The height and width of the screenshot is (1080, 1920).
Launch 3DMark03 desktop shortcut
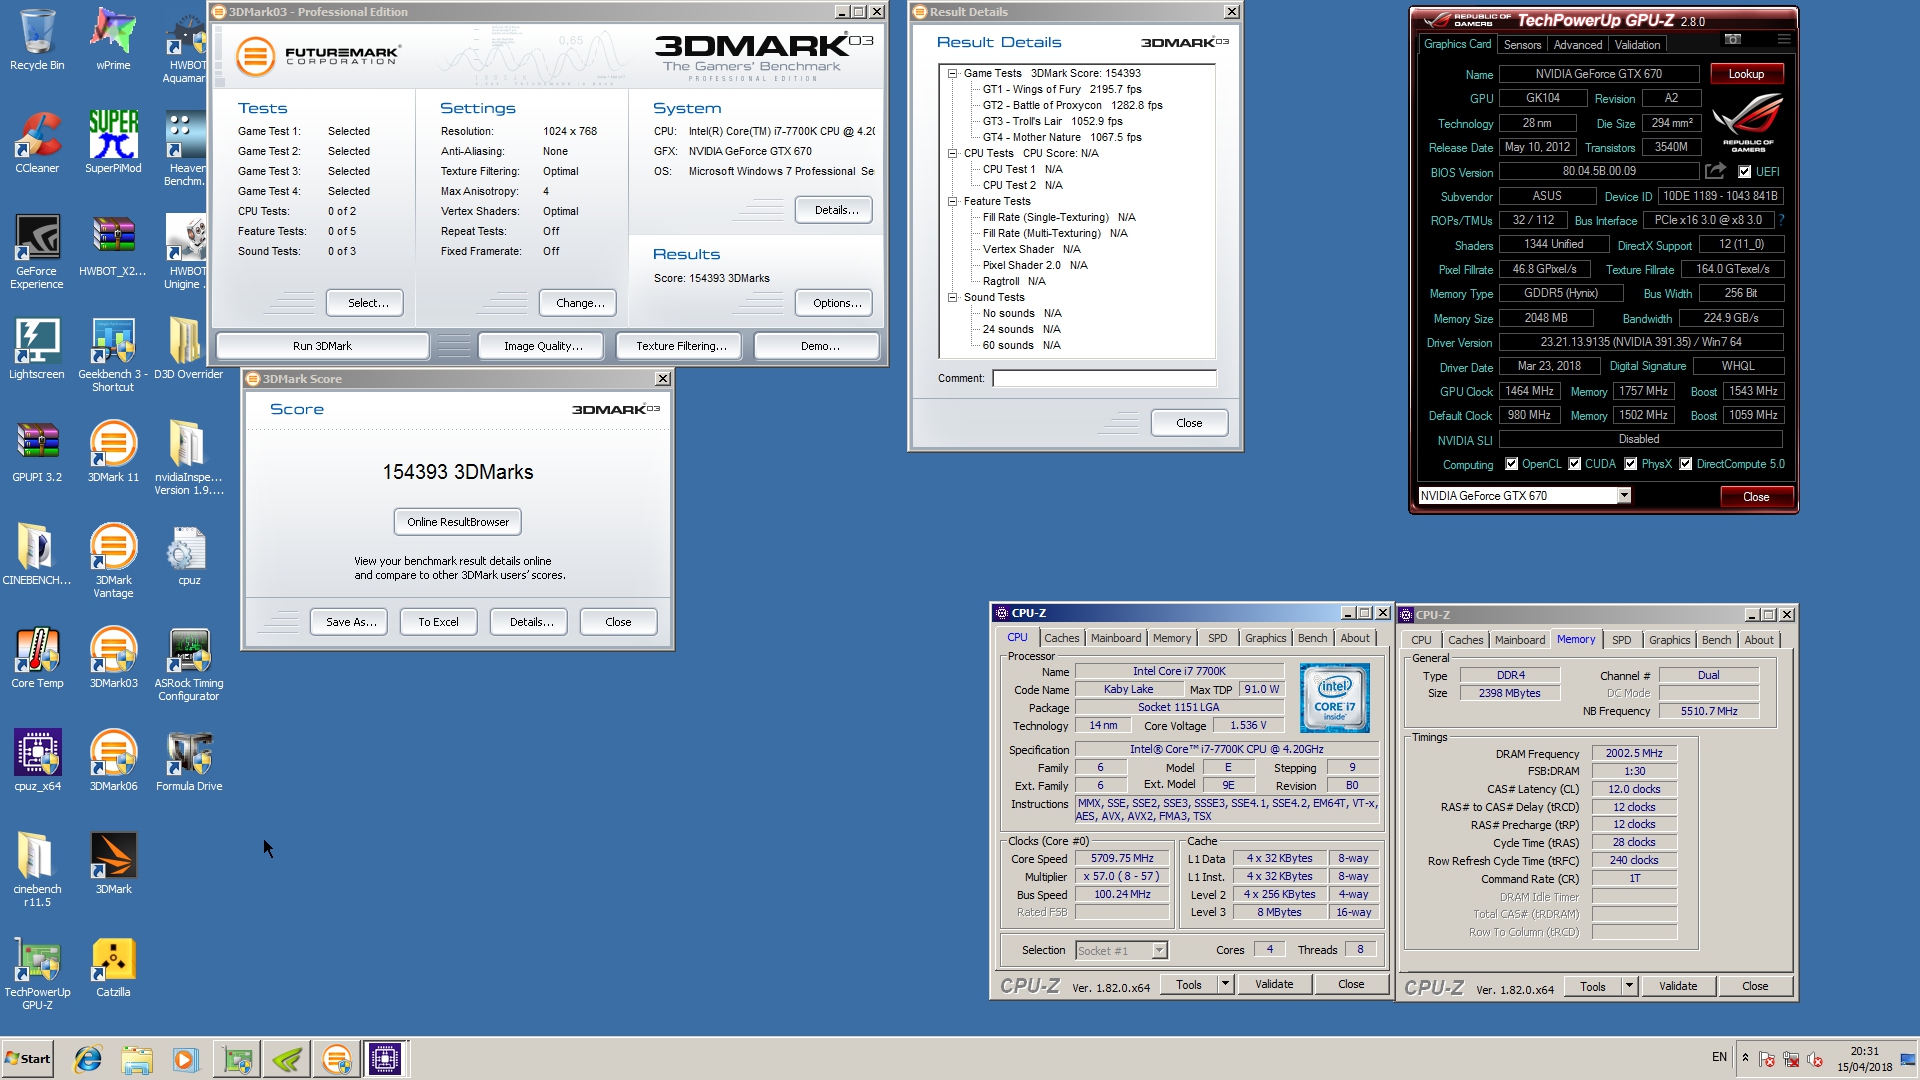(113, 658)
